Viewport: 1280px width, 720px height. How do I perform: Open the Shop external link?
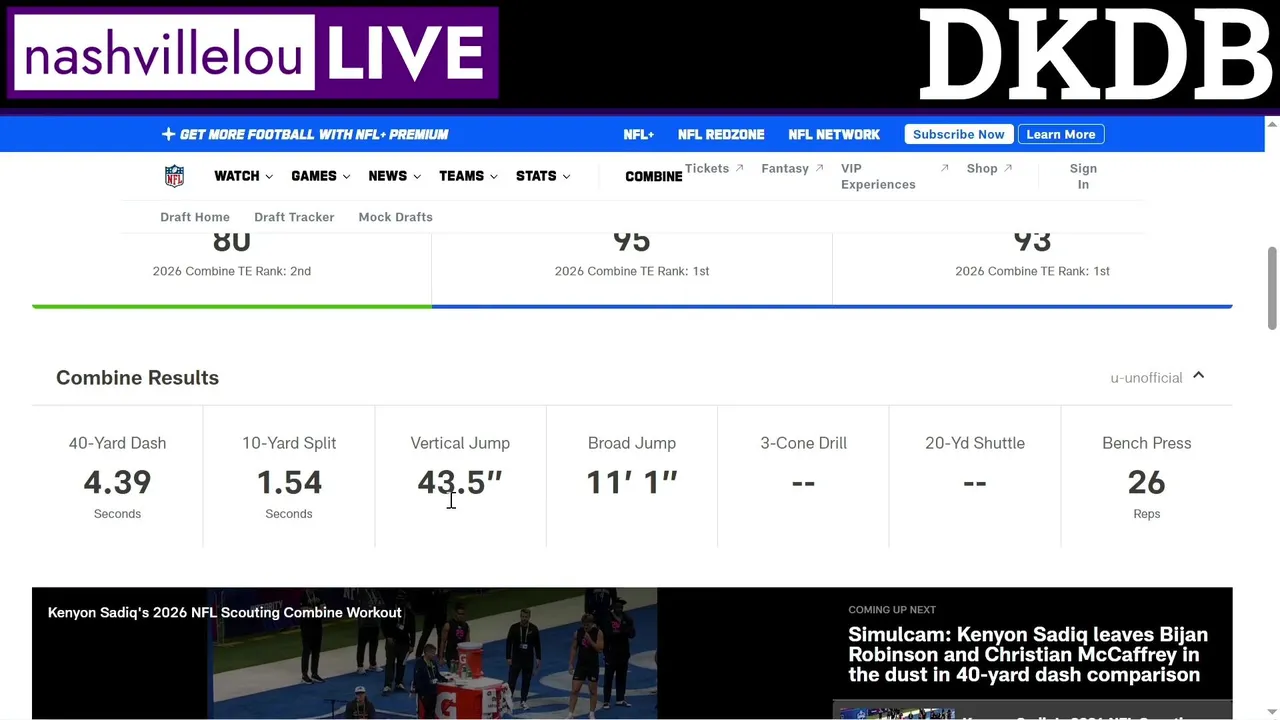point(989,168)
